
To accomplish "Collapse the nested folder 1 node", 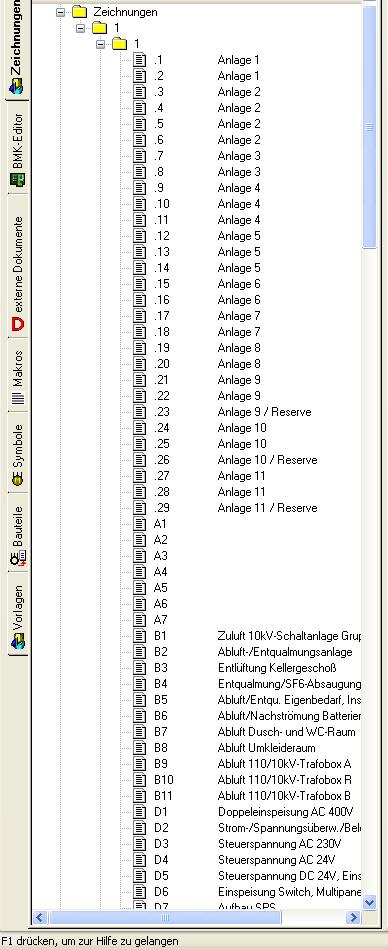I will (x=100, y=44).
